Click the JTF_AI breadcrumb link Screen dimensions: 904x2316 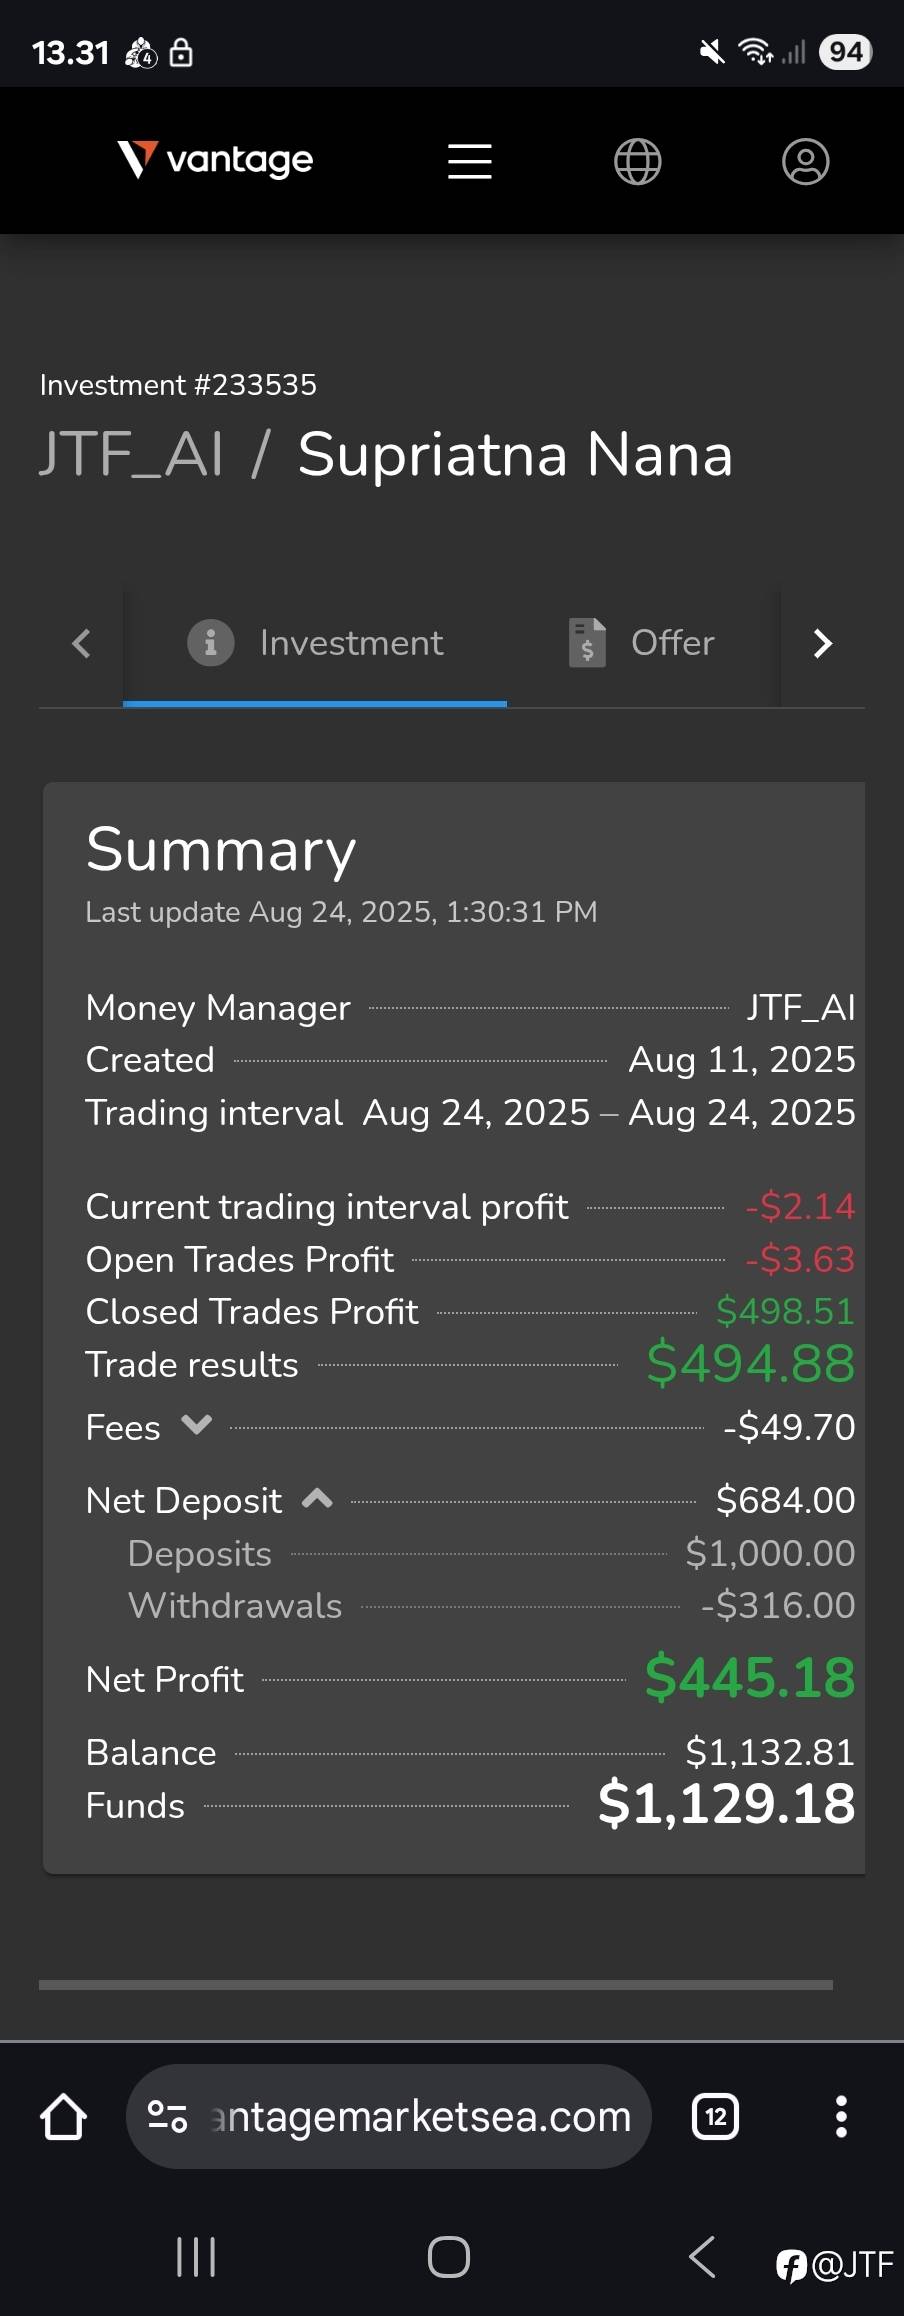pyautogui.click(x=131, y=454)
